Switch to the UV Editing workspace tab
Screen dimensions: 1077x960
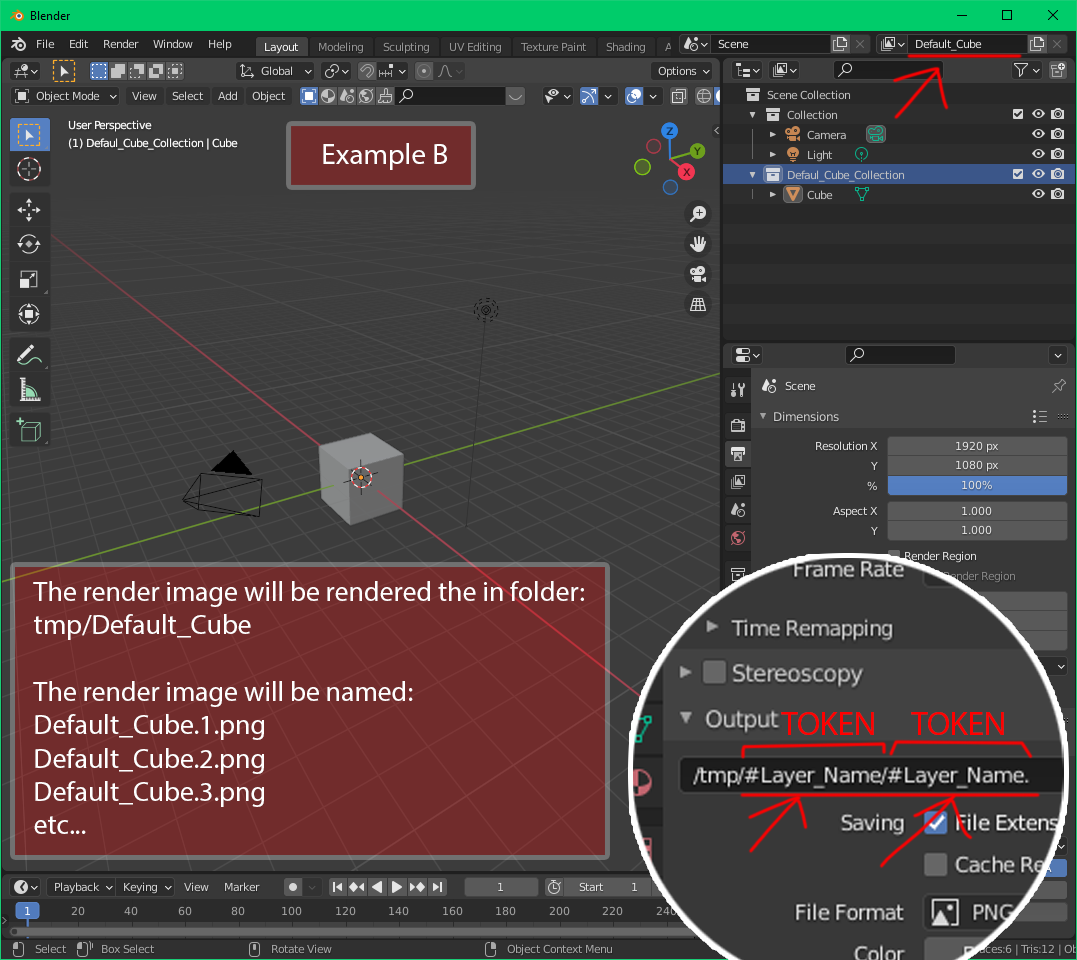coord(475,47)
